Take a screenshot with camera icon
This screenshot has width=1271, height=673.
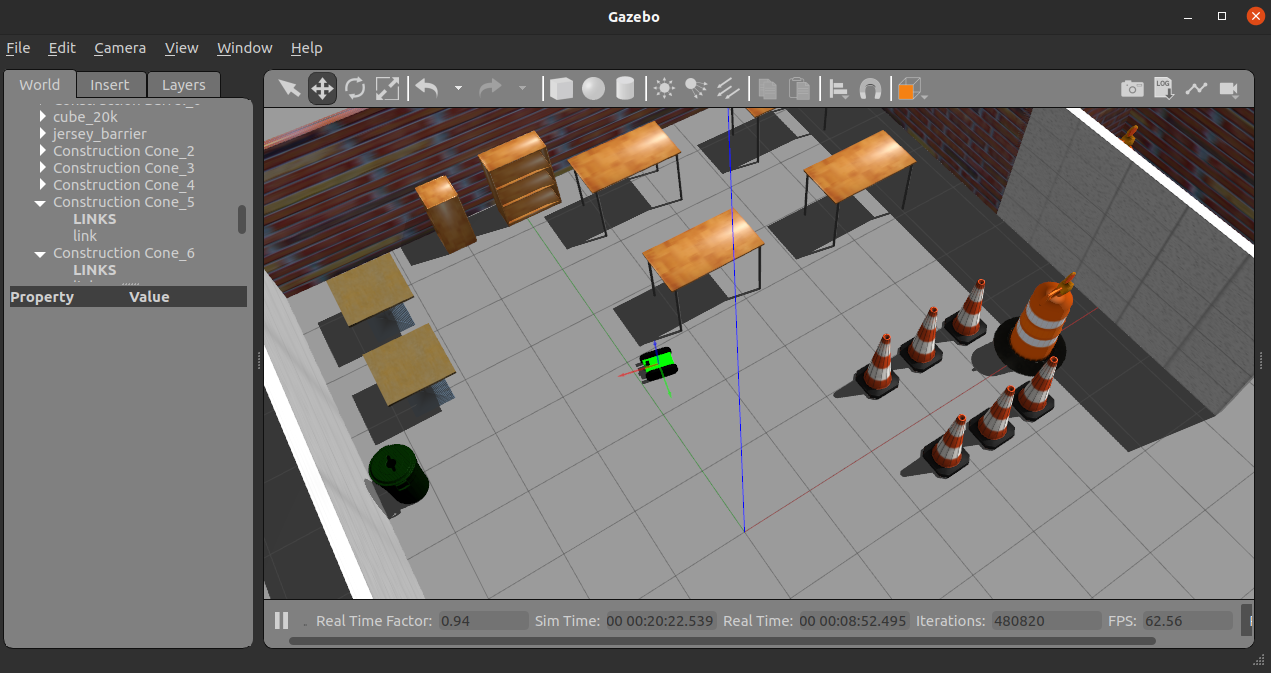click(1132, 88)
